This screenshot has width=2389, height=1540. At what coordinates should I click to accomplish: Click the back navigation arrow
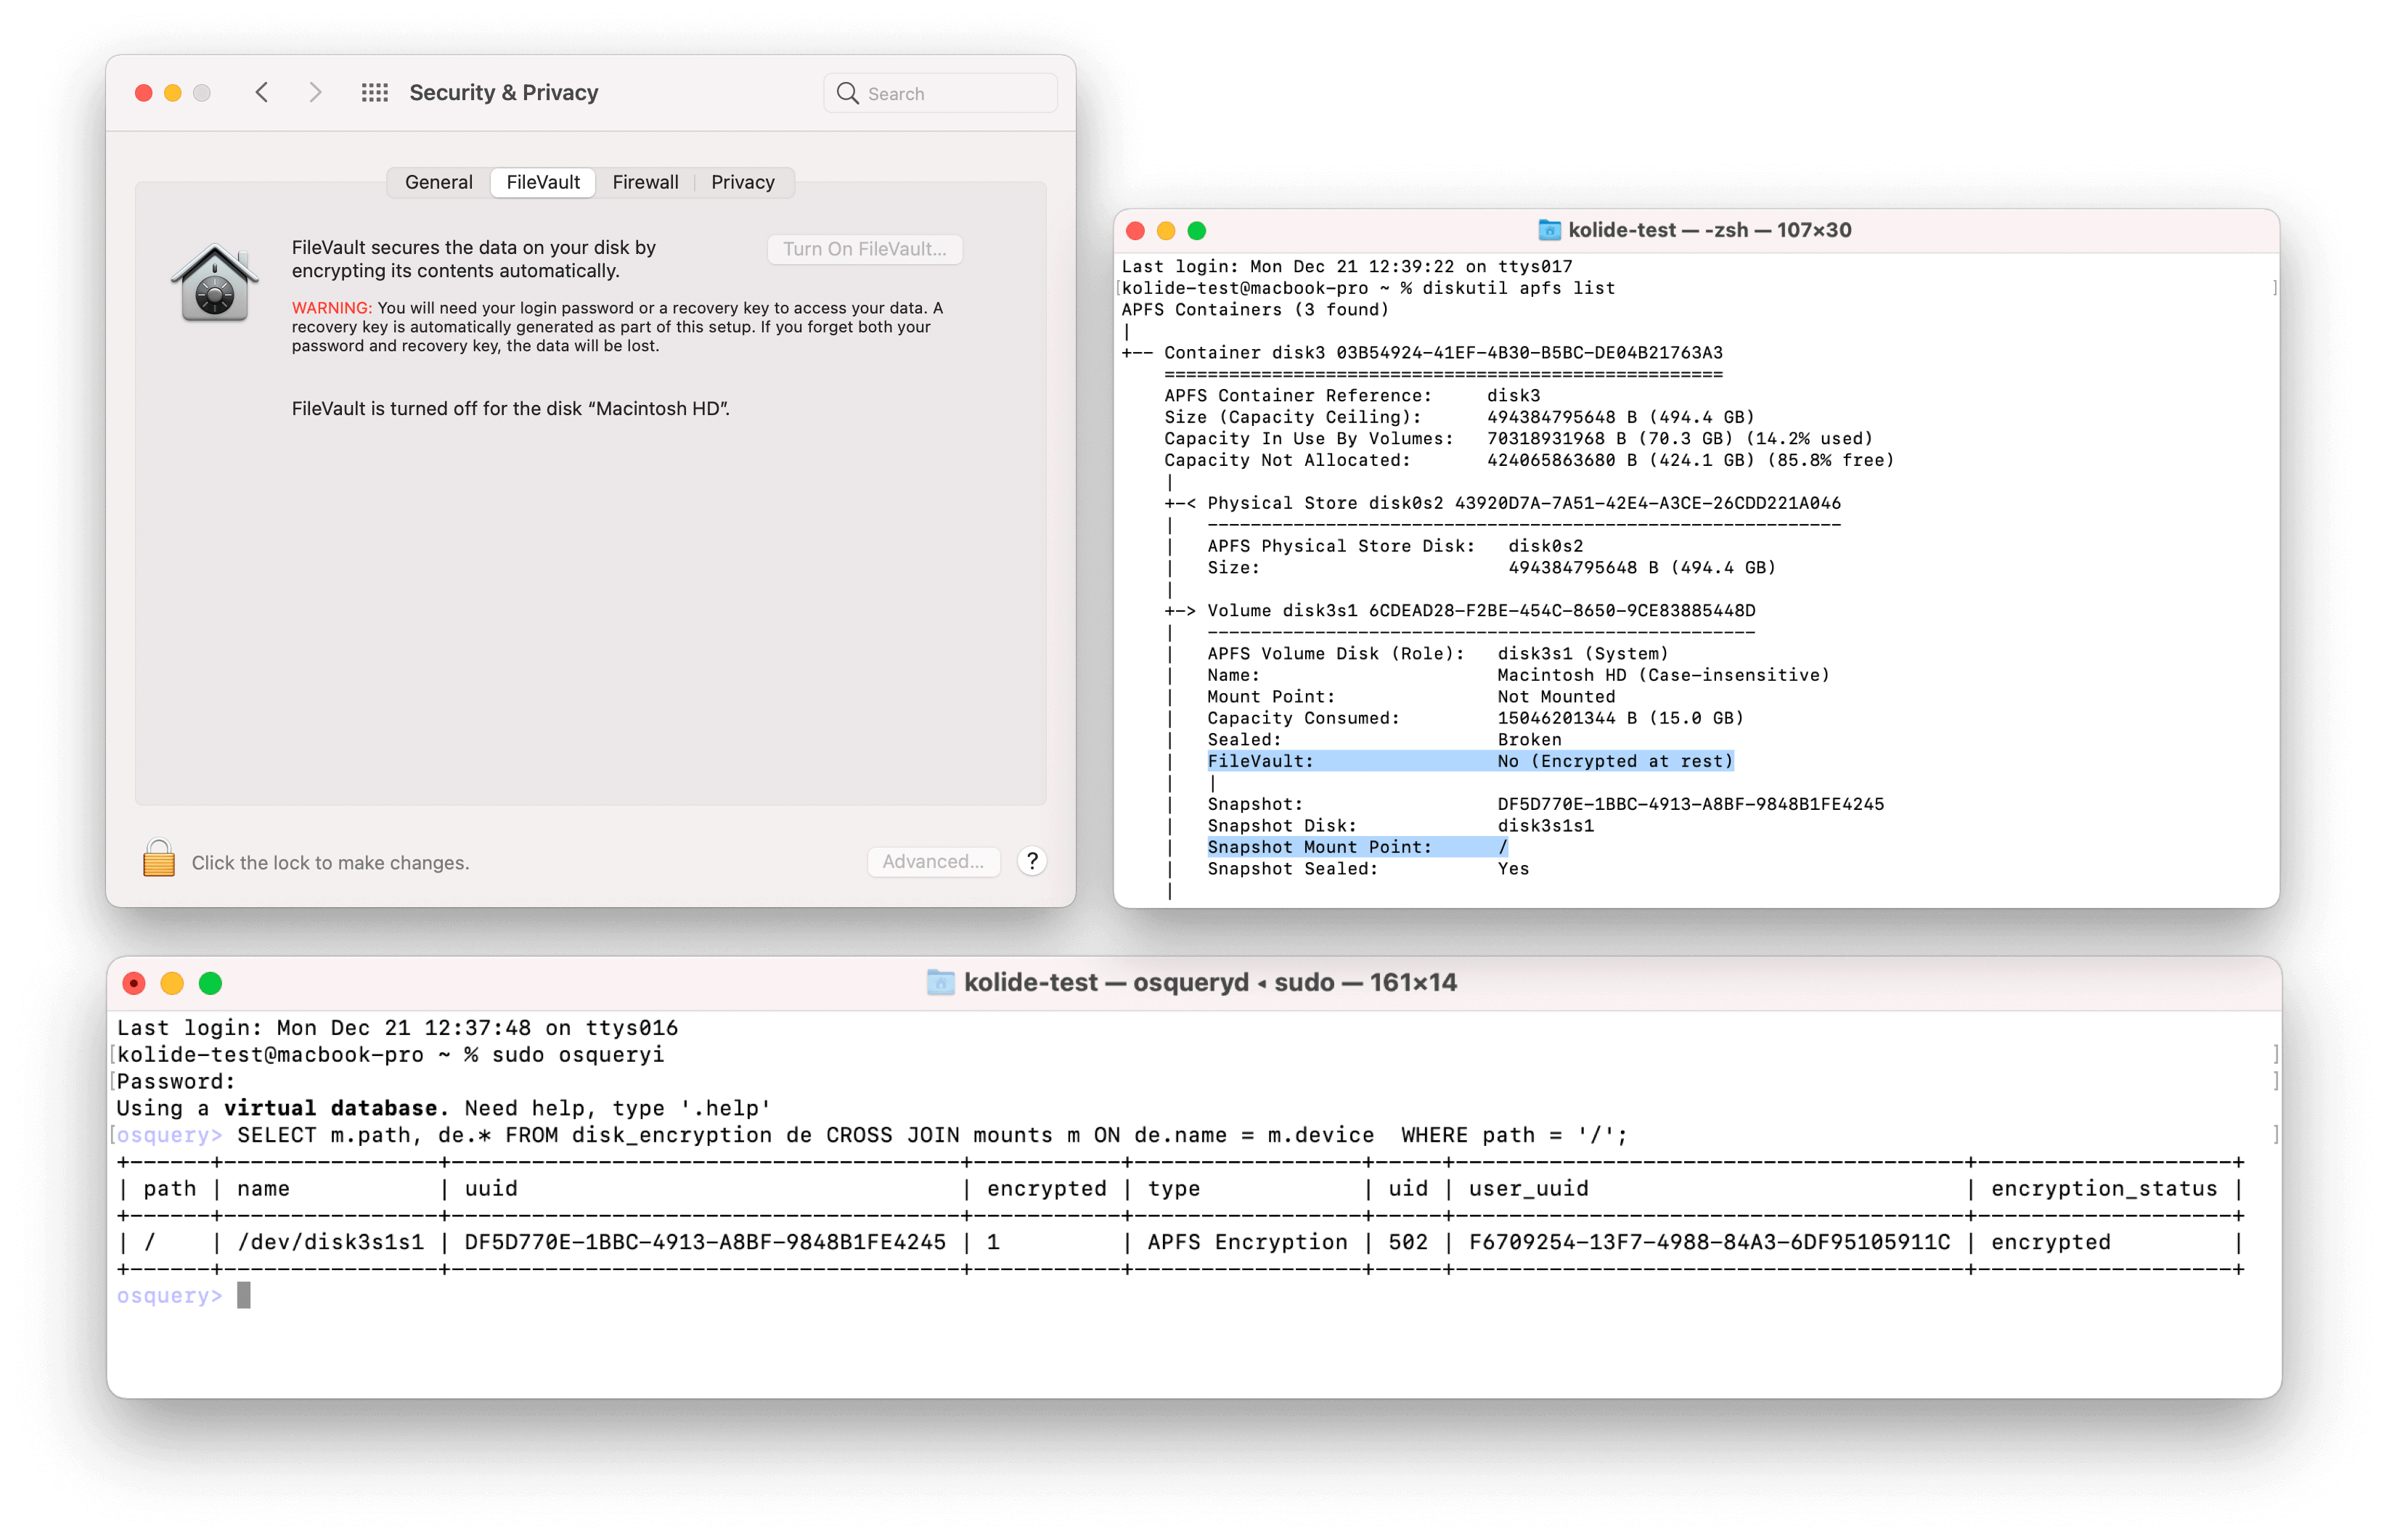coord(262,92)
